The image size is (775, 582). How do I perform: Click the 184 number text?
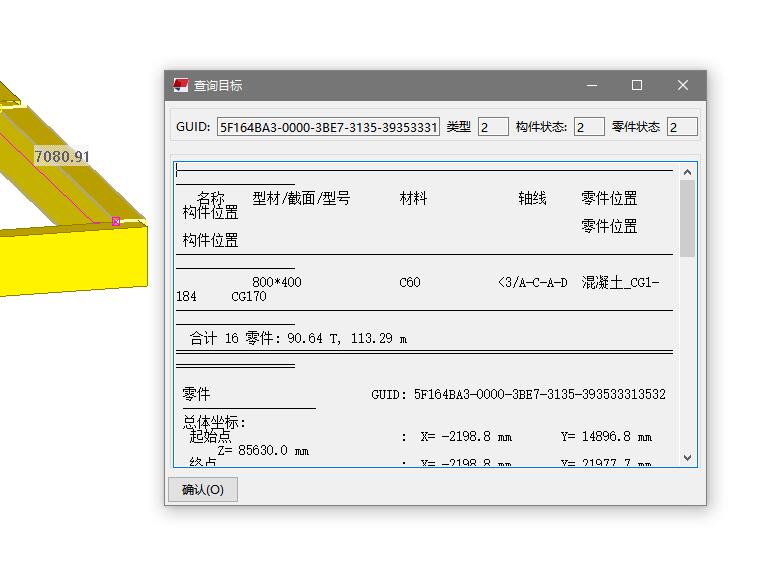click(x=186, y=296)
